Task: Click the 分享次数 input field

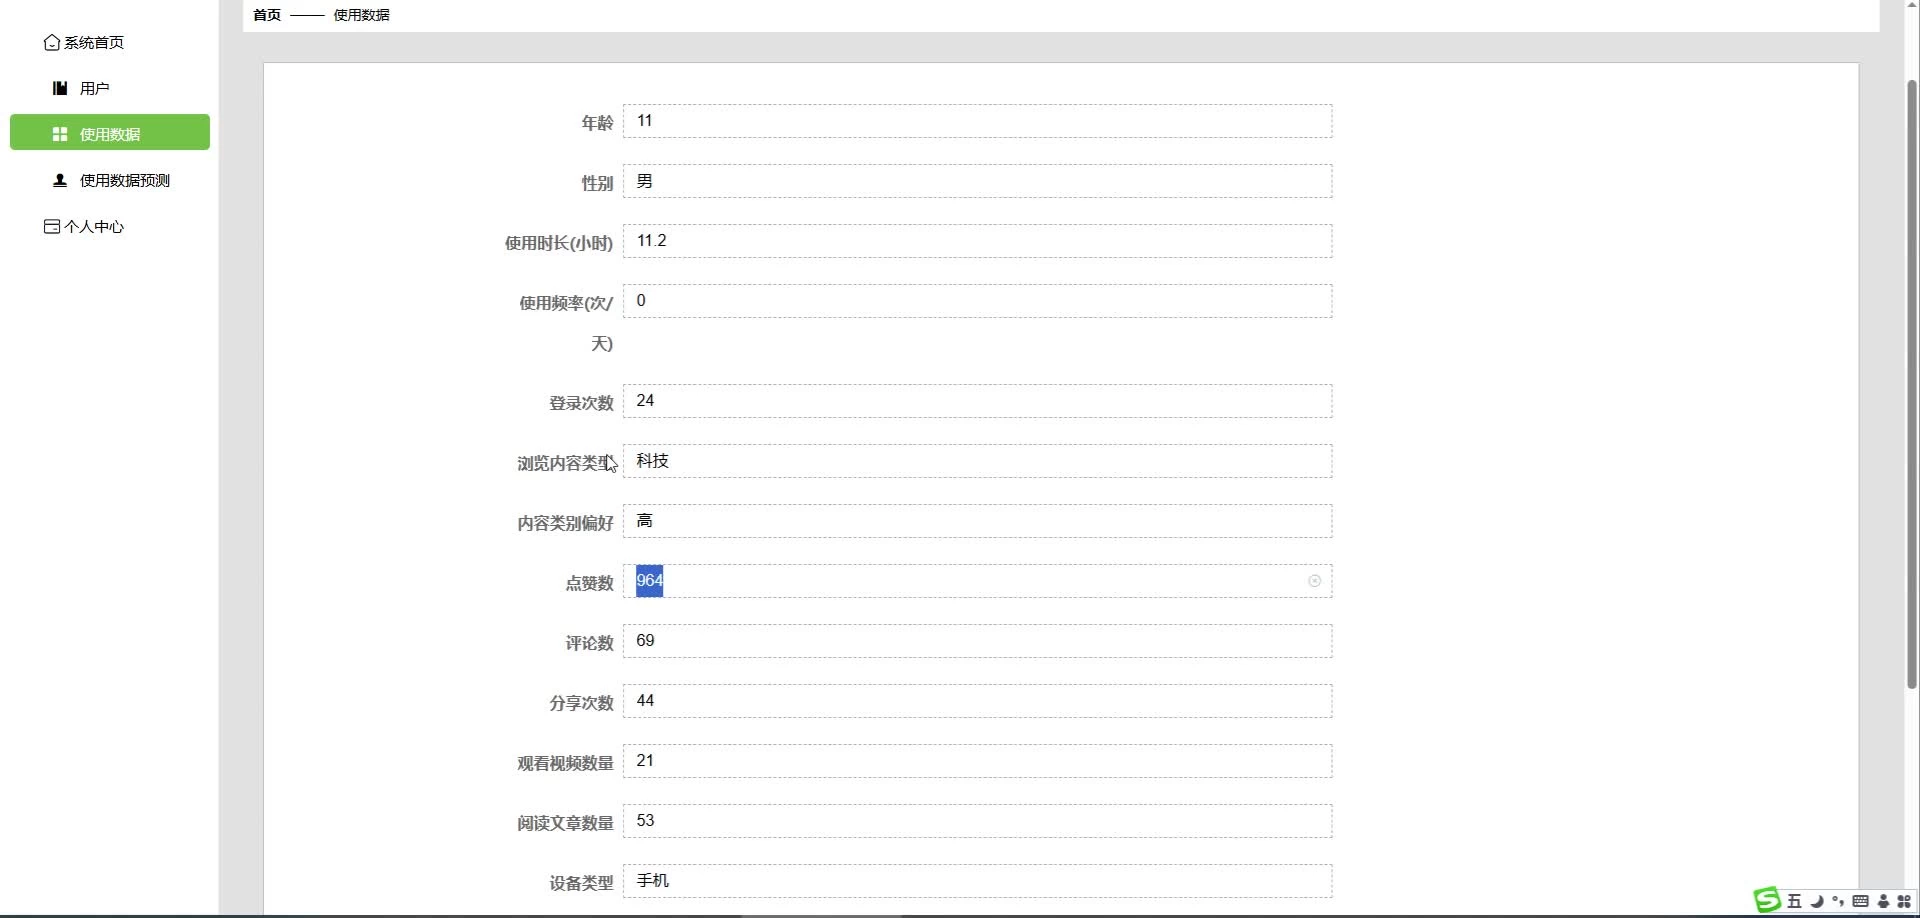Action: click(977, 701)
